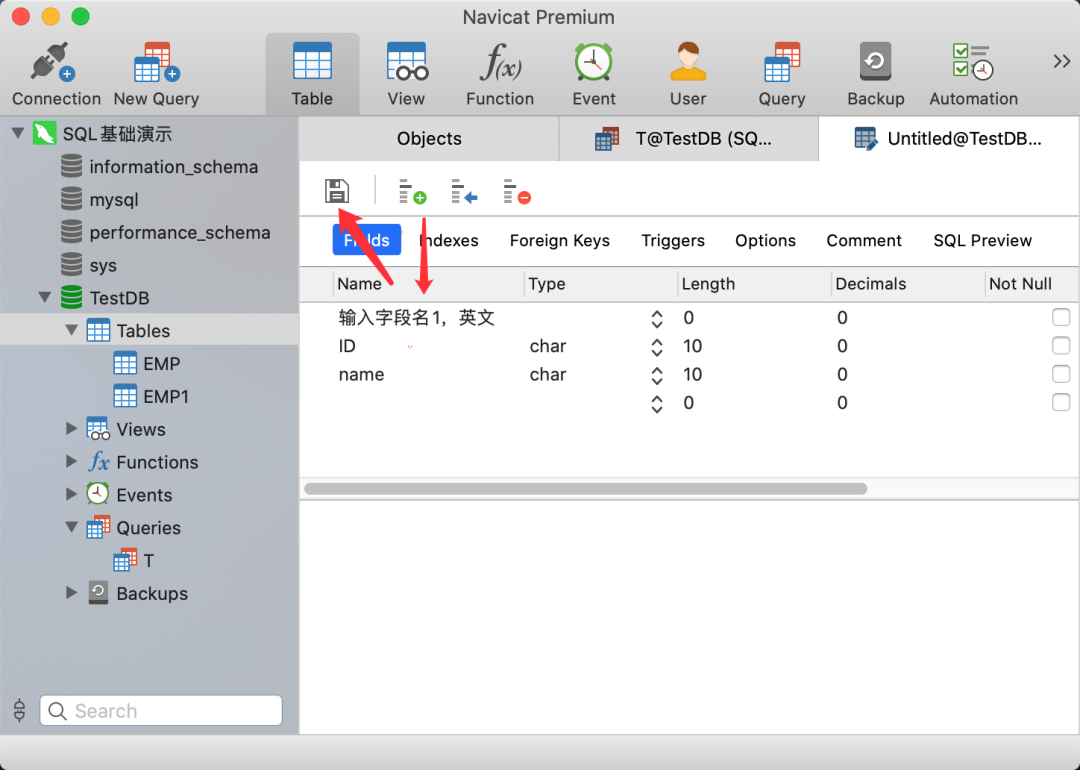
Task: Open the SQL Preview tab
Action: pyautogui.click(x=982, y=241)
